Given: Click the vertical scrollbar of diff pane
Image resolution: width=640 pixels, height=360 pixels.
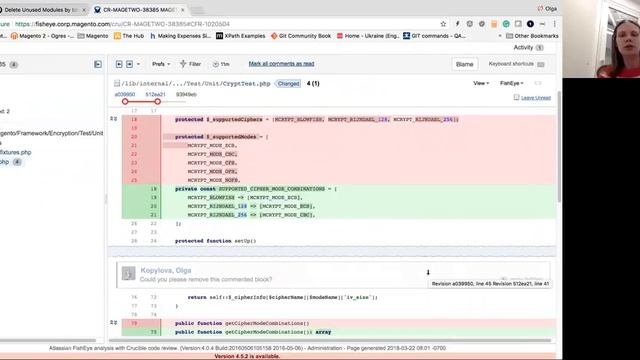Looking at the screenshot, I should click(x=559, y=147).
